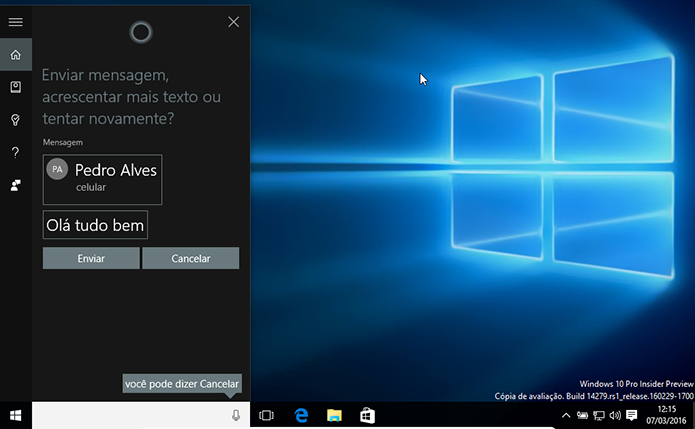Open the Windows Start menu
695x429 pixels.
(16, 415)
